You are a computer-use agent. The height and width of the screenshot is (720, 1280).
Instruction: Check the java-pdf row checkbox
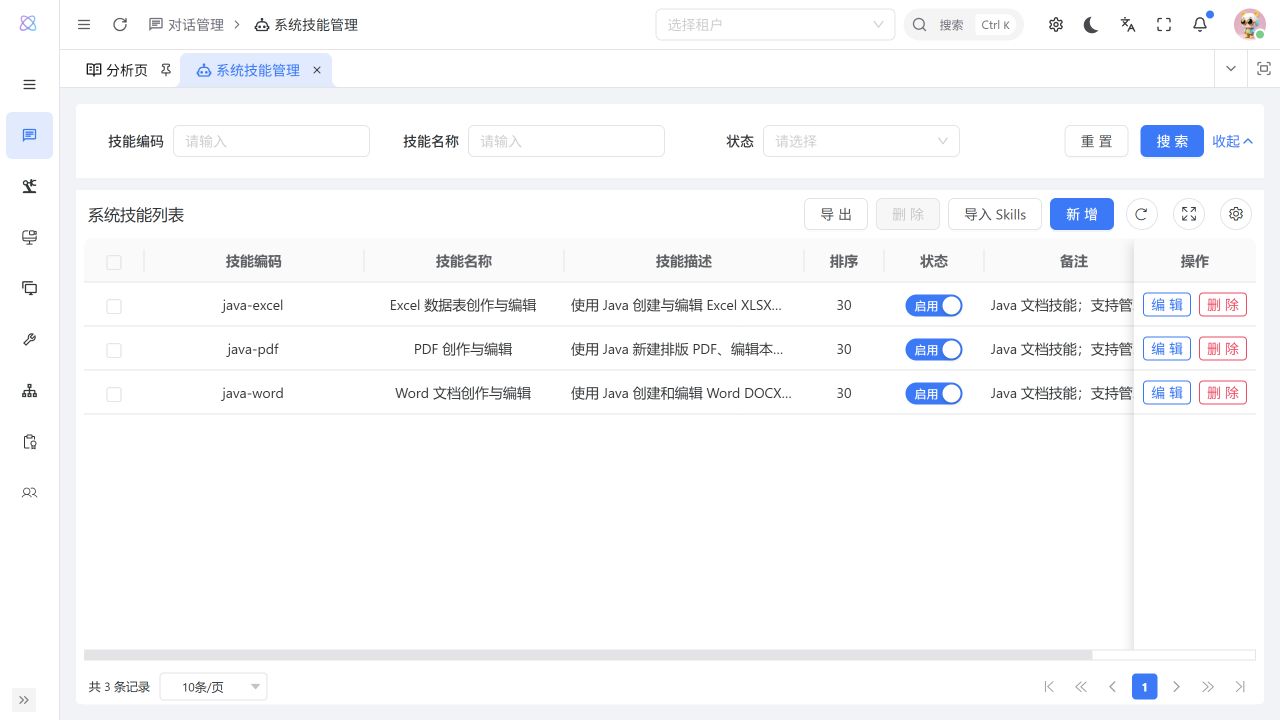[114, 350]
